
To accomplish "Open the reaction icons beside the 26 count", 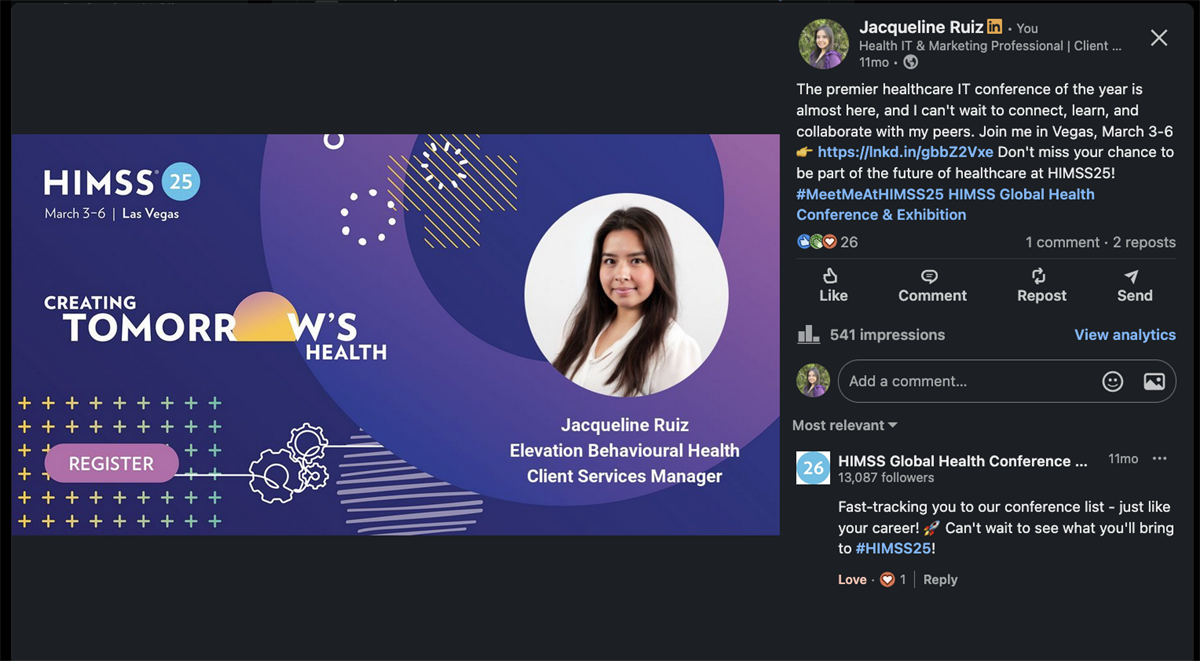I will 817,242.
